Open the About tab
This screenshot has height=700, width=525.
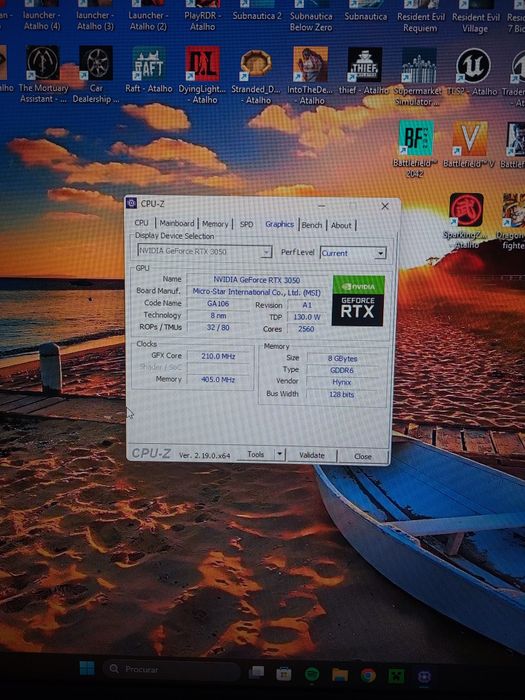point(341,225)
